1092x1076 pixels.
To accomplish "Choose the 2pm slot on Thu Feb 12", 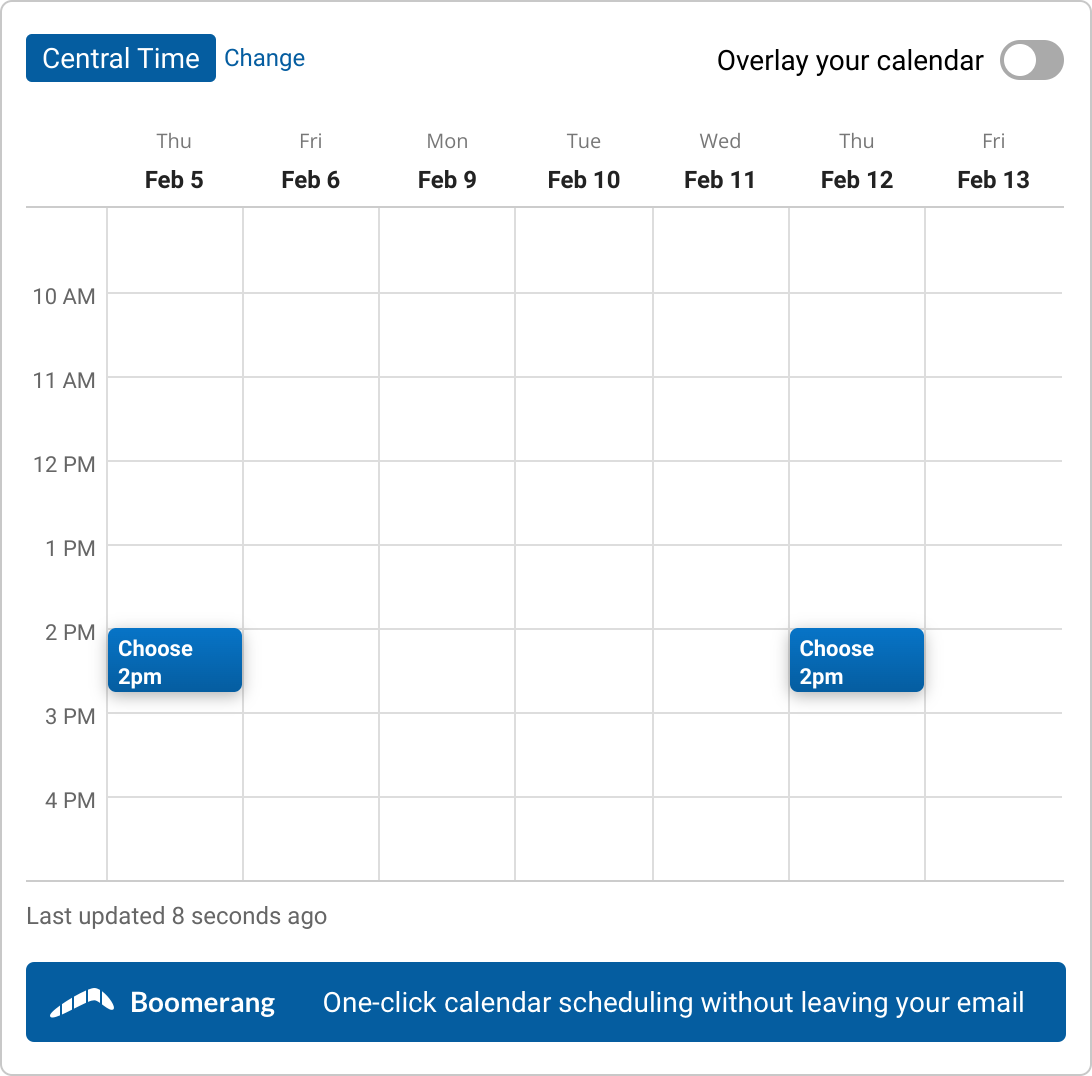I will pos(856,660).
